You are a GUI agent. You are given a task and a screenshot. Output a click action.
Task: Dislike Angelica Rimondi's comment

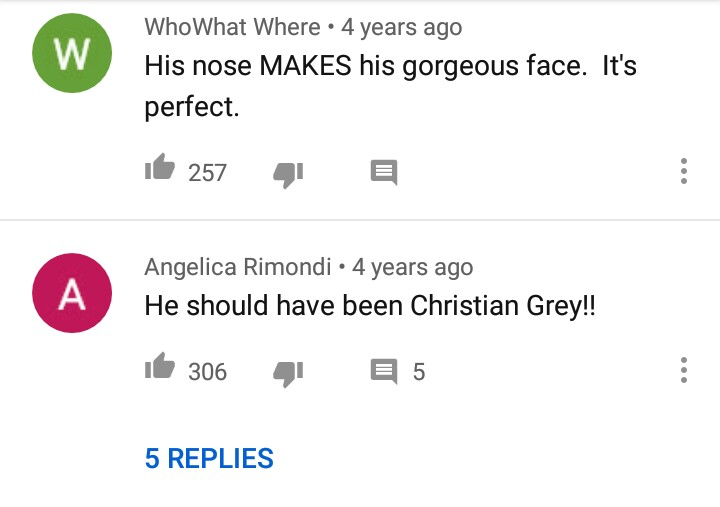click(288, 372)
